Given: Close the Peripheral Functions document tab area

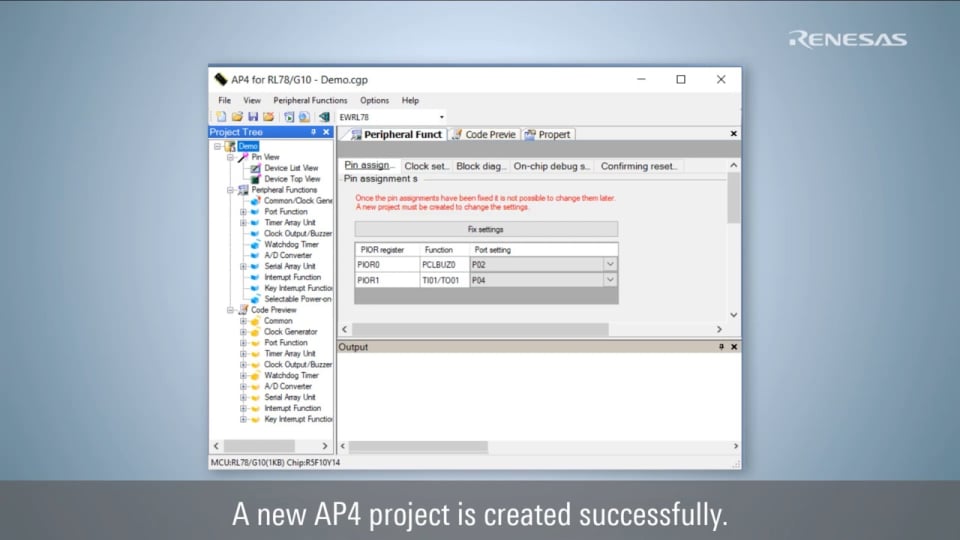Looking at the screenshot, I should click(733, 133).
